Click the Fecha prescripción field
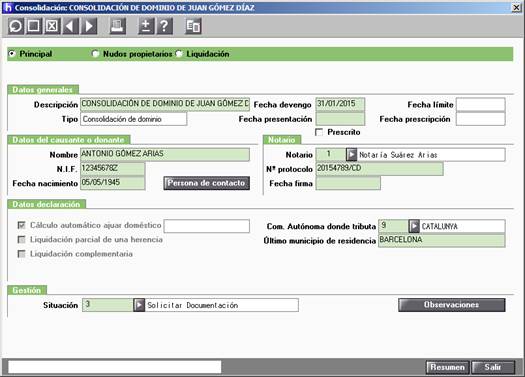Screen dimensions: 525x377 (480, 119)
